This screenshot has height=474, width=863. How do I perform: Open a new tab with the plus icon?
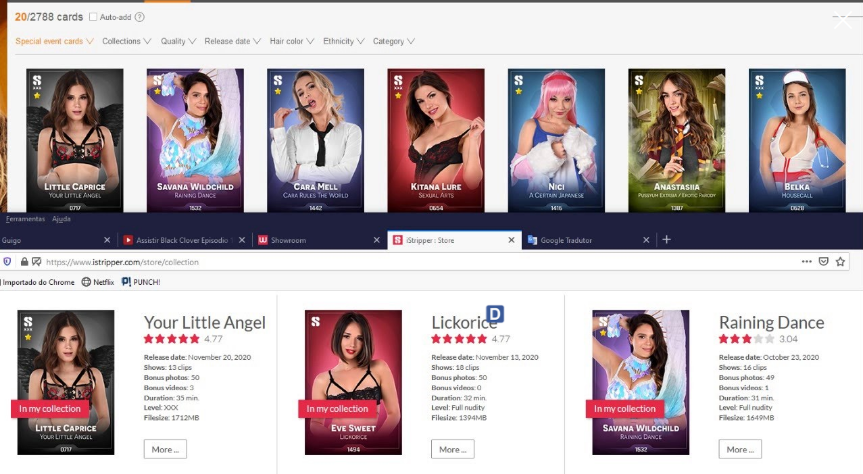point(667,239)
